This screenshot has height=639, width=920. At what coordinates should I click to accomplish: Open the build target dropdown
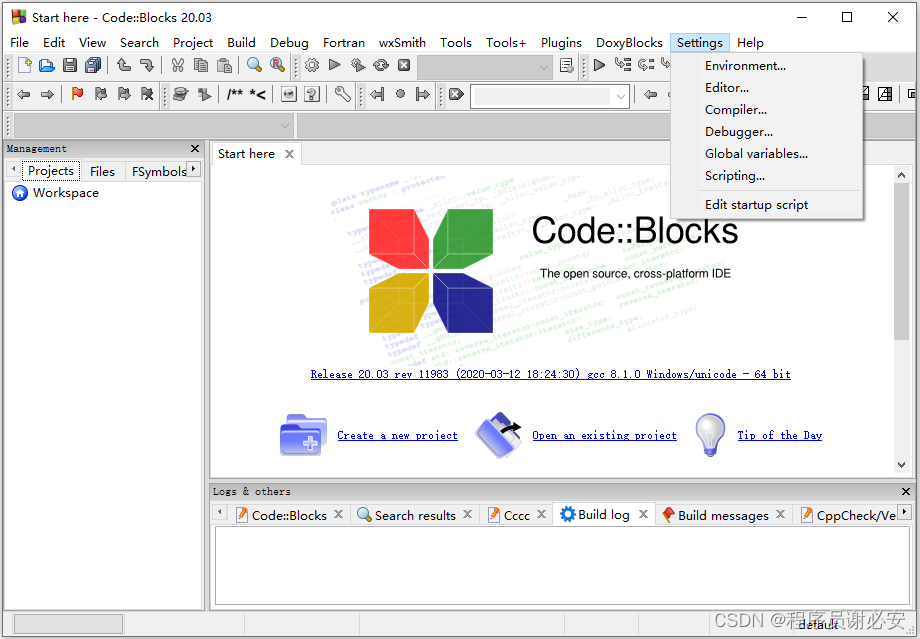click(x=485, y=67)
